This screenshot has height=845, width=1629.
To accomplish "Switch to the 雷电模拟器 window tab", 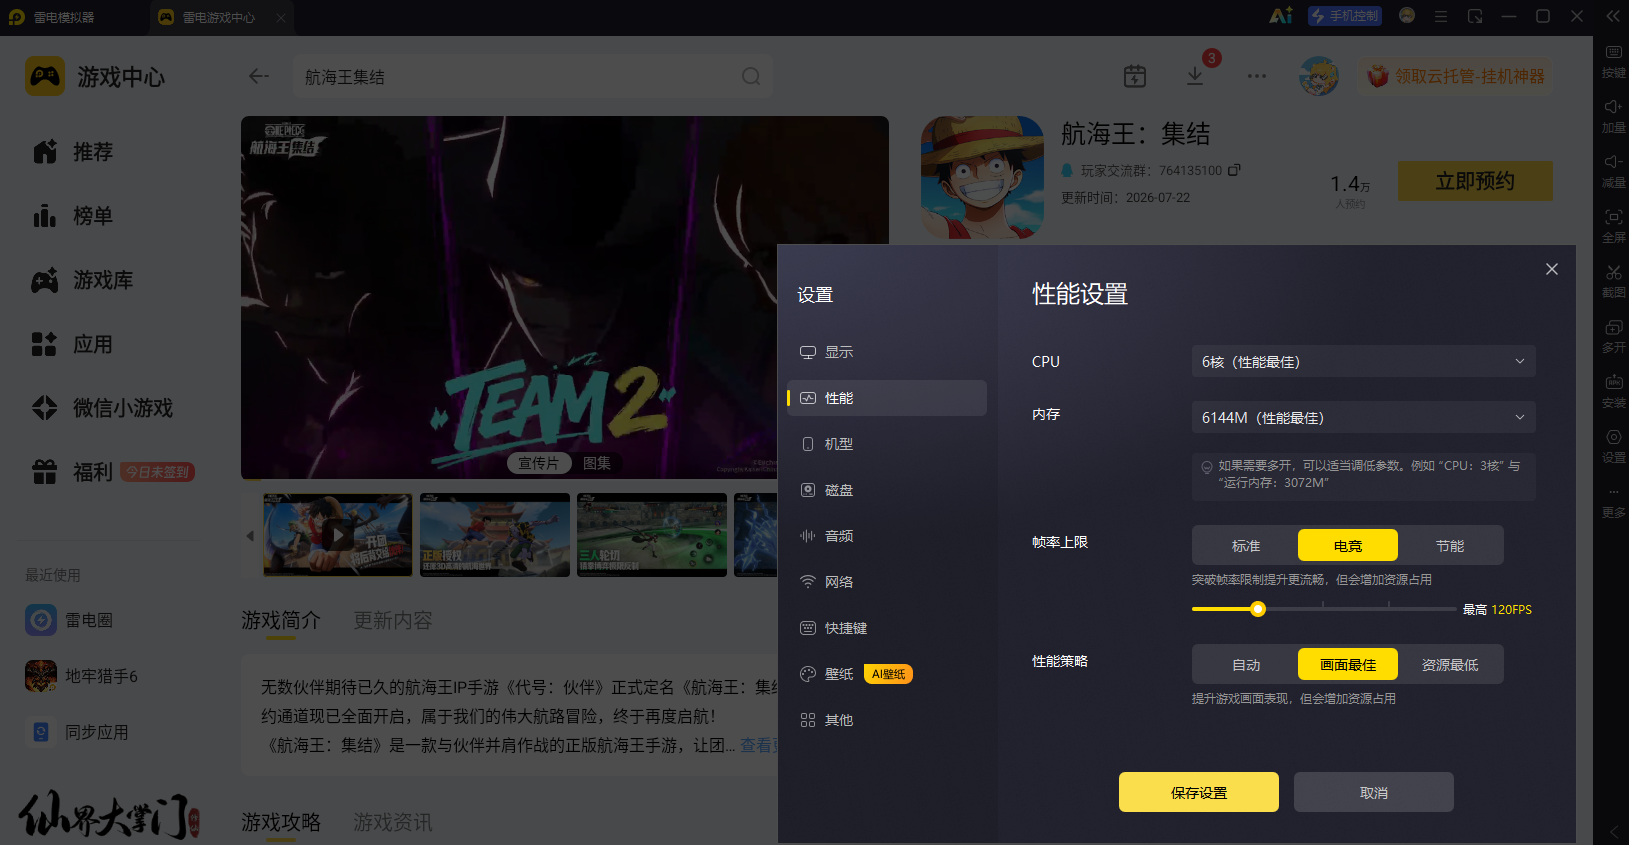I will [x=64, y=17].
